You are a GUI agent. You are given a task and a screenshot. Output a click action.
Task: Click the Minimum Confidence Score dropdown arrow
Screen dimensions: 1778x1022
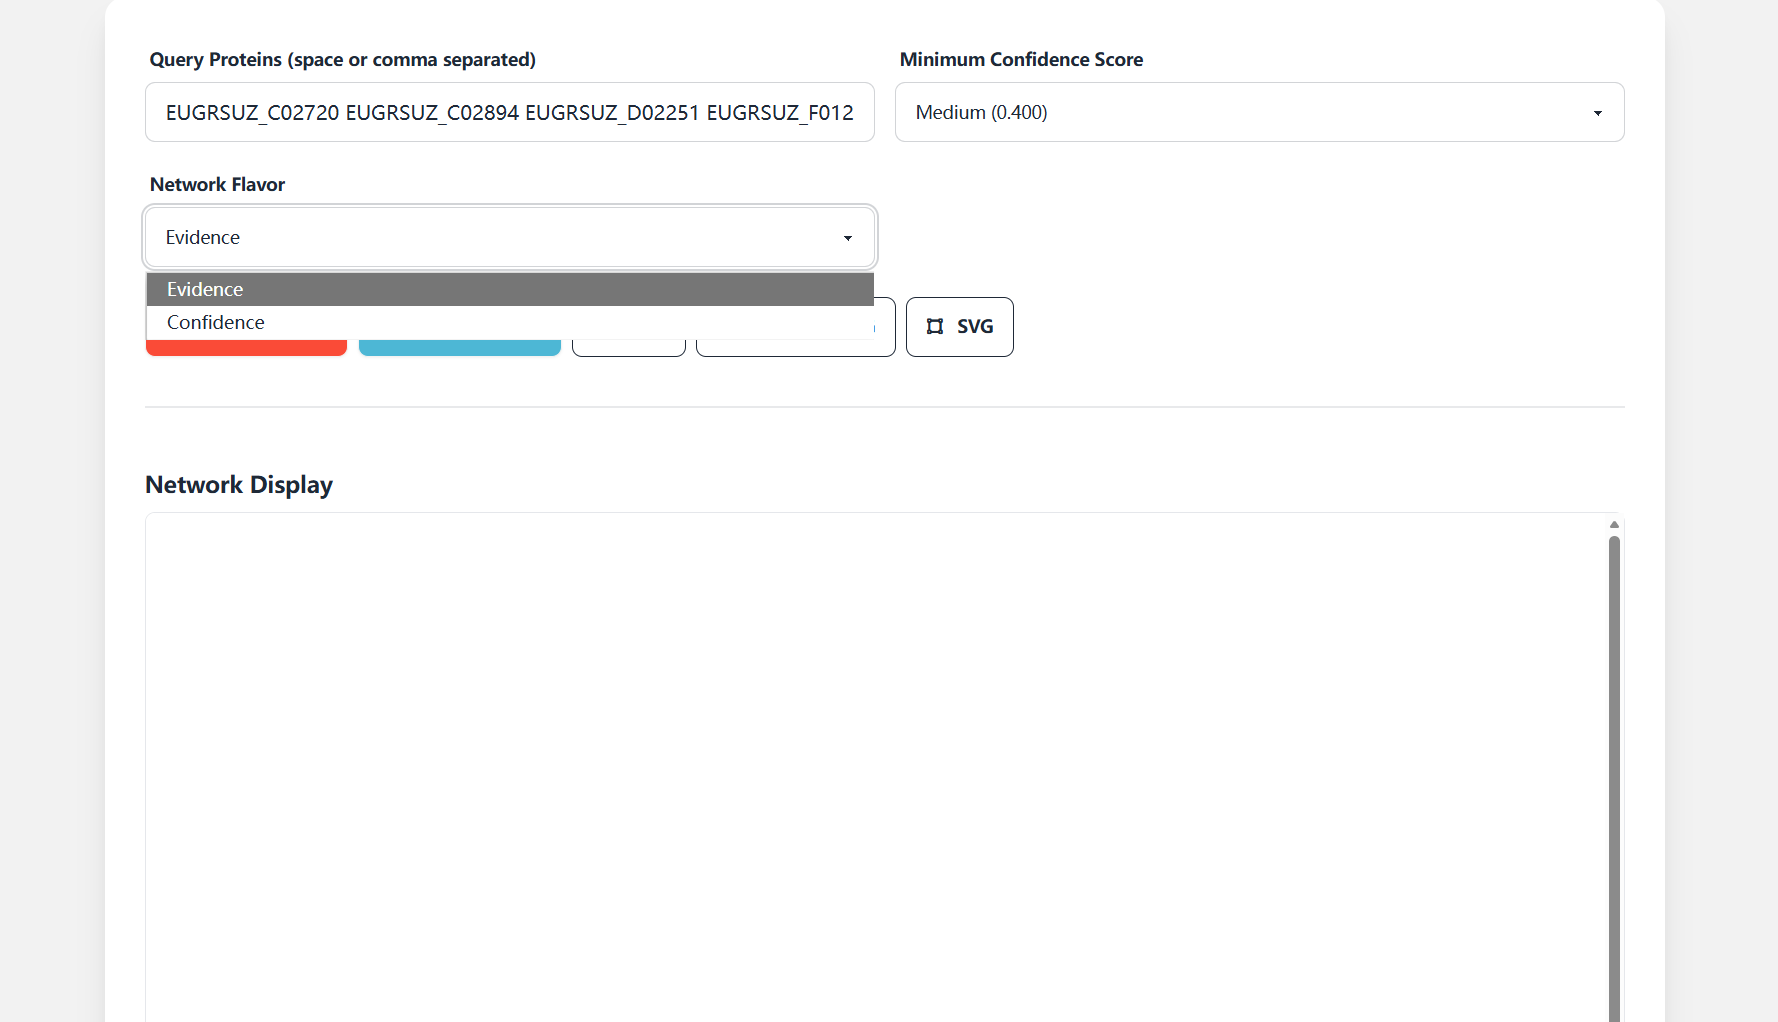coord(1597,112)
